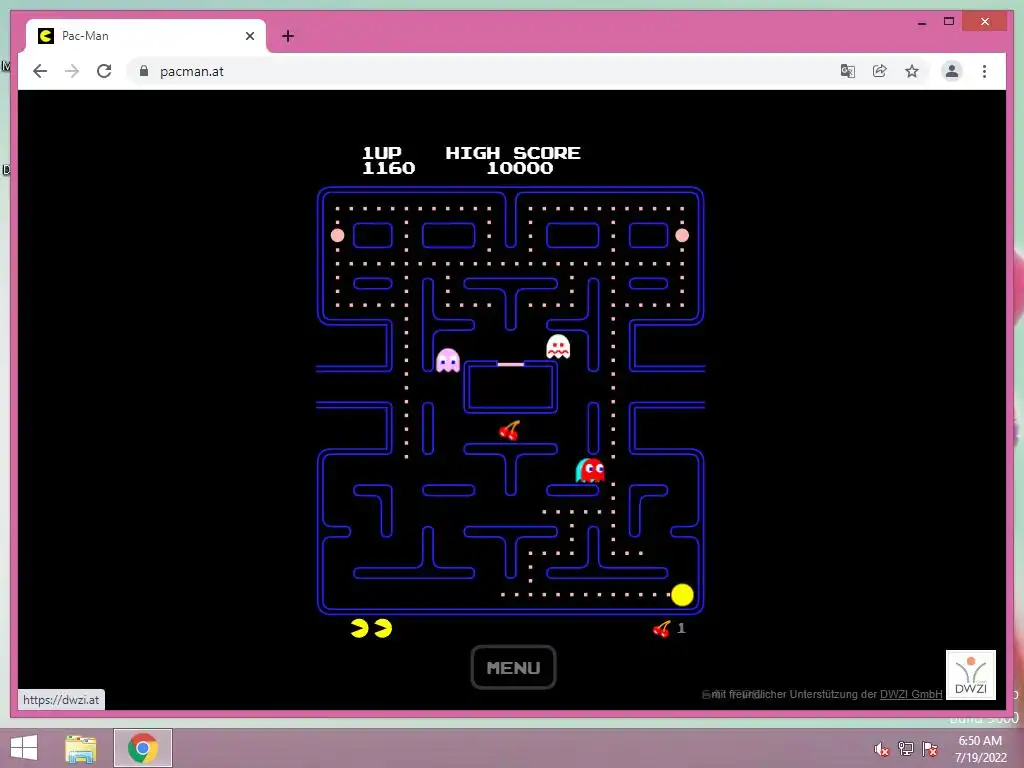Click the white frightened ghost
The width and height of the screenshot is (1024, 768).
point(558,347)
